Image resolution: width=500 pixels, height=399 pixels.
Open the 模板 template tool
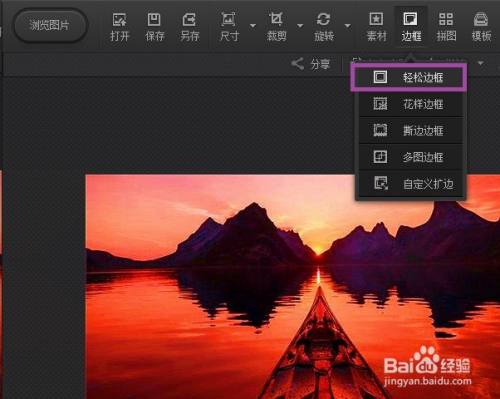(x=481, y=27)
